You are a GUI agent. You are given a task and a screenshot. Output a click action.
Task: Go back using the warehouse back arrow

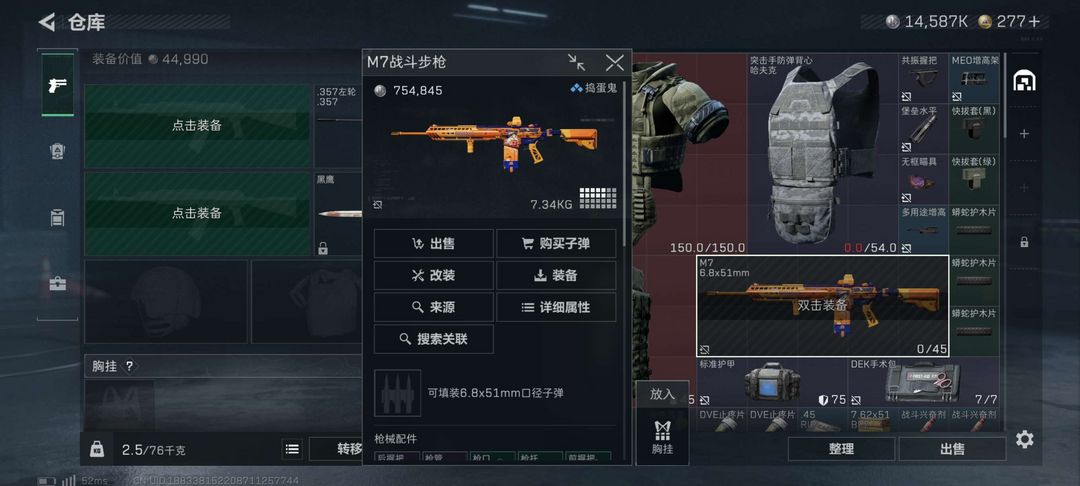tap(47, 22)
